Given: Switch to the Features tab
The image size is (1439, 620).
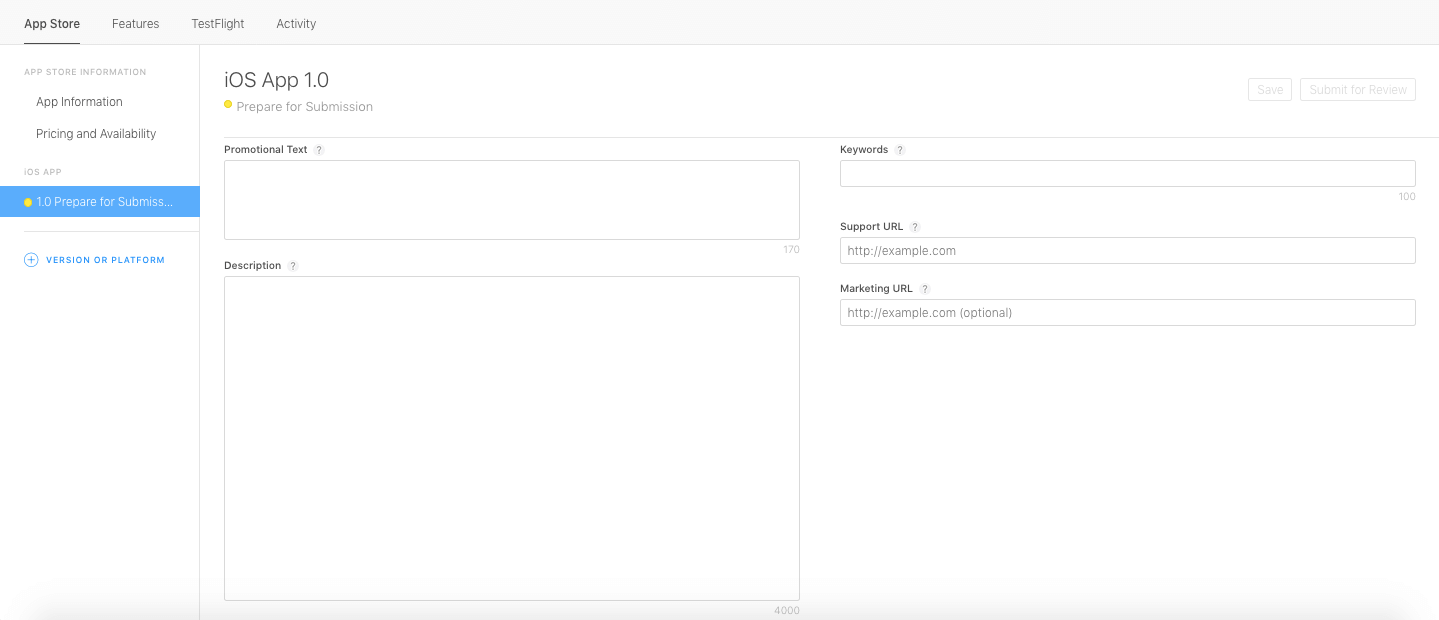Looking at the screenshot, I should (x=136, y=23).
